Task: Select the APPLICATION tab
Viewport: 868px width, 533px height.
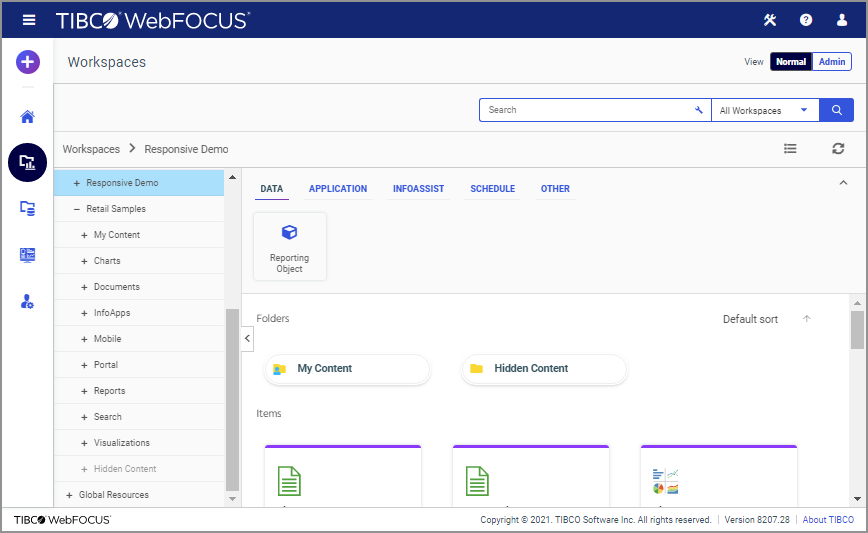Action: click(338, 189)
